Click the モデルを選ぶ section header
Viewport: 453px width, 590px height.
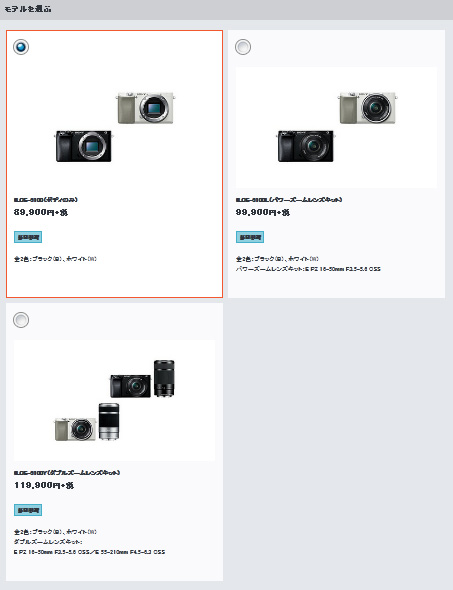pyautogui.click(x=27, y=9)
